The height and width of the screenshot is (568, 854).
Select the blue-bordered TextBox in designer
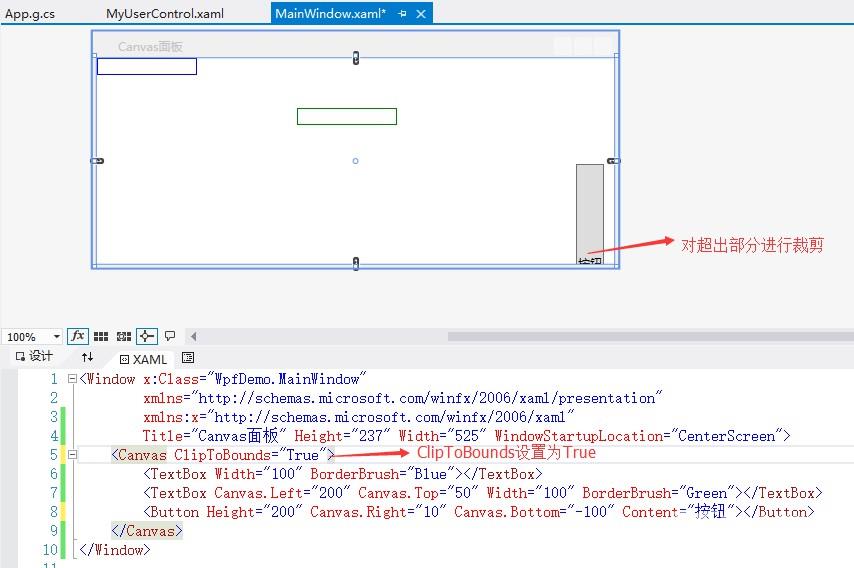pyautogui.click(x=147, y=66)
